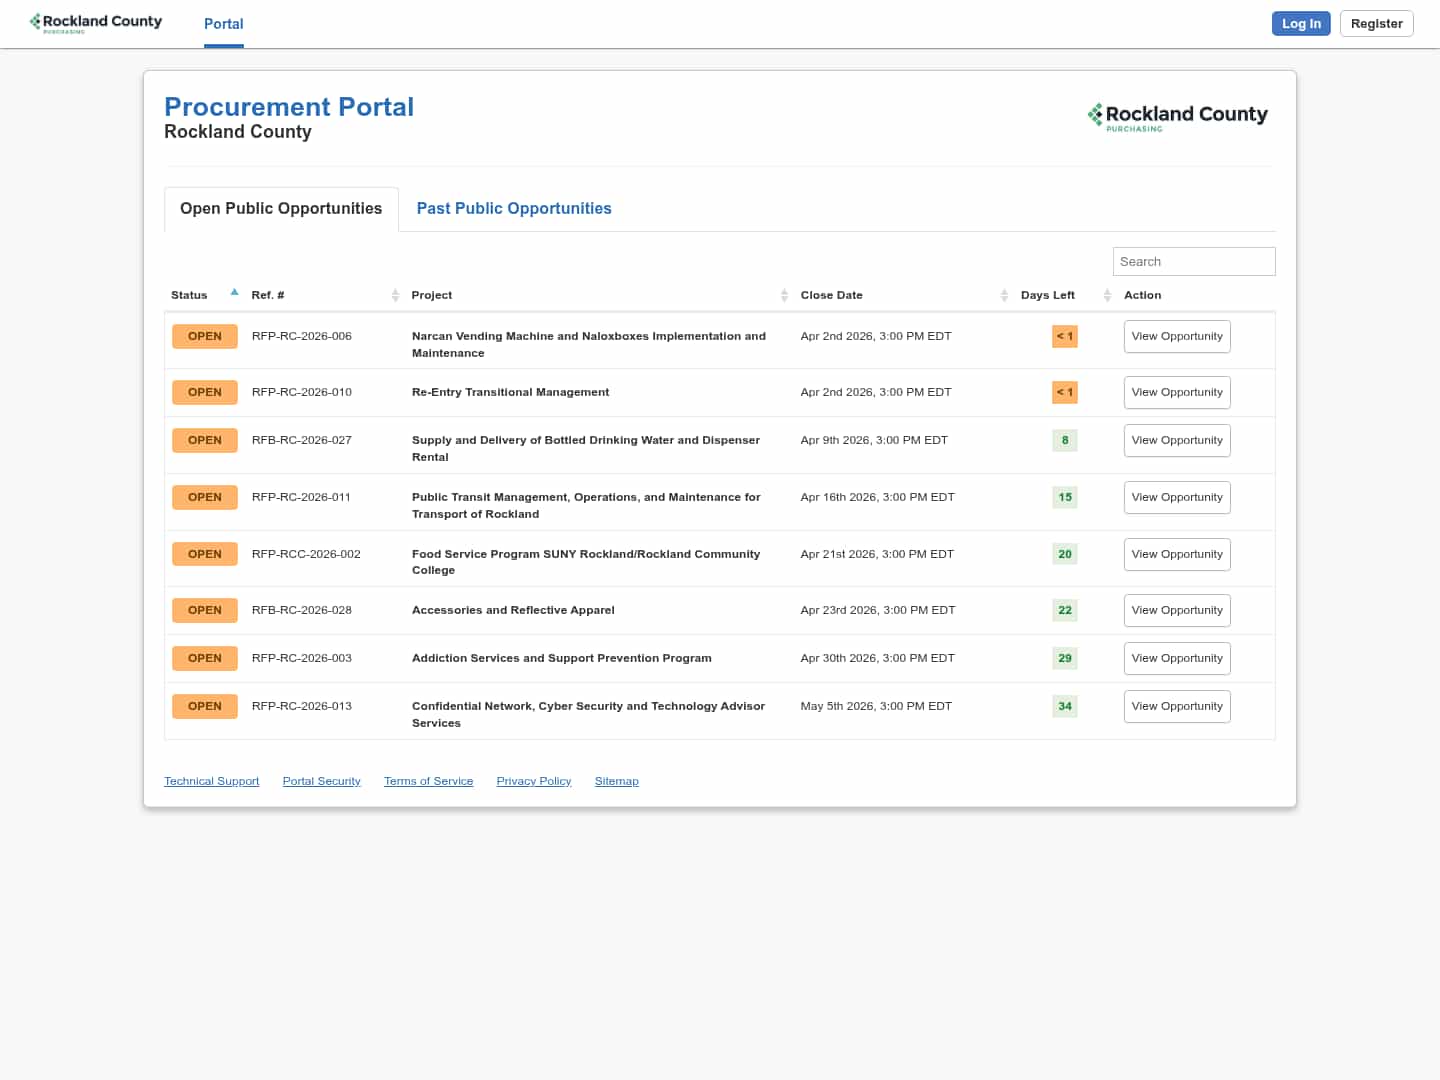The width and height of the screenshot is (1440, 1080).
Task: Open the Privacy Policy footer link
Action: point(533,781)
